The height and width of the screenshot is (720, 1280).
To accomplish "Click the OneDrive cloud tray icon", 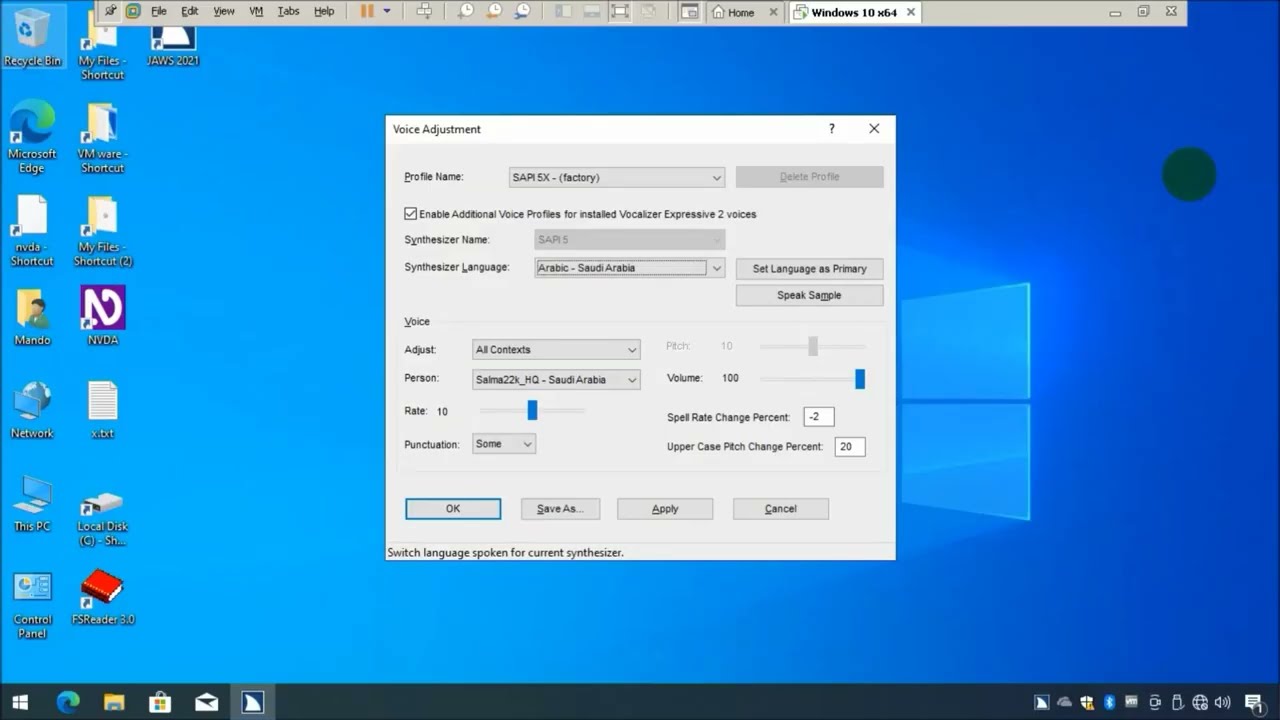I will (x=1064, y=703).
